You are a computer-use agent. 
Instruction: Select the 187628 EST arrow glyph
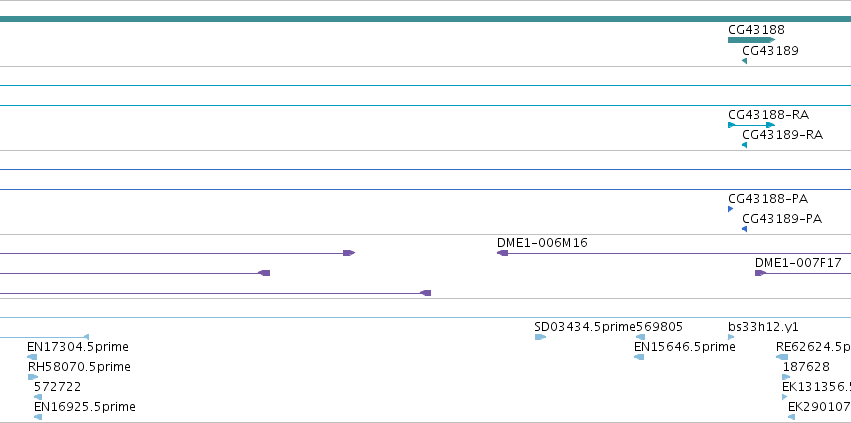coord(786,377)
